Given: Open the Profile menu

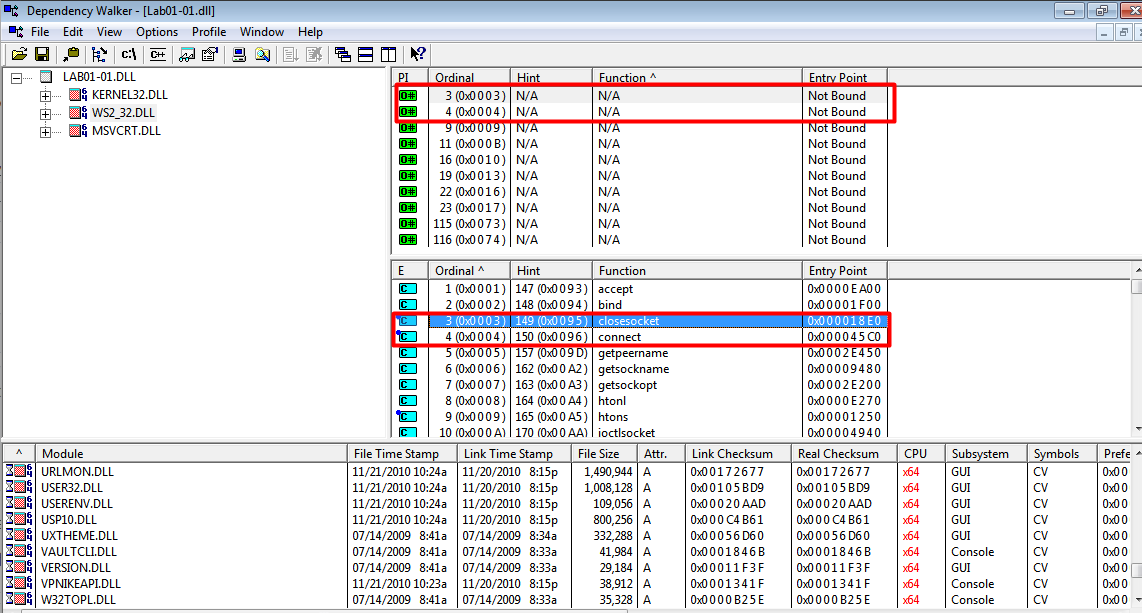Looking at the screenshot, I should (x=208, y=31).
